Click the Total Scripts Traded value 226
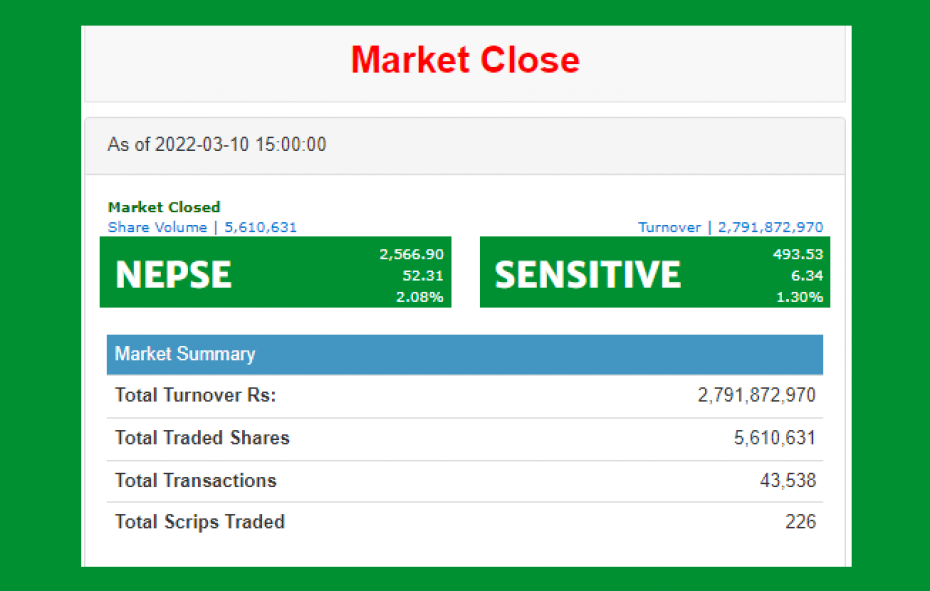This screenshot has width=930, height=591. 801,522
